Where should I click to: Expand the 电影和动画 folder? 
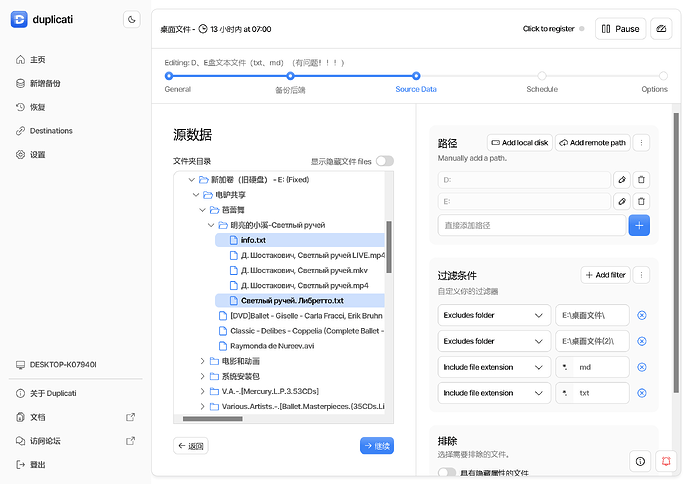pyautogui.click(x=202, y=361)
